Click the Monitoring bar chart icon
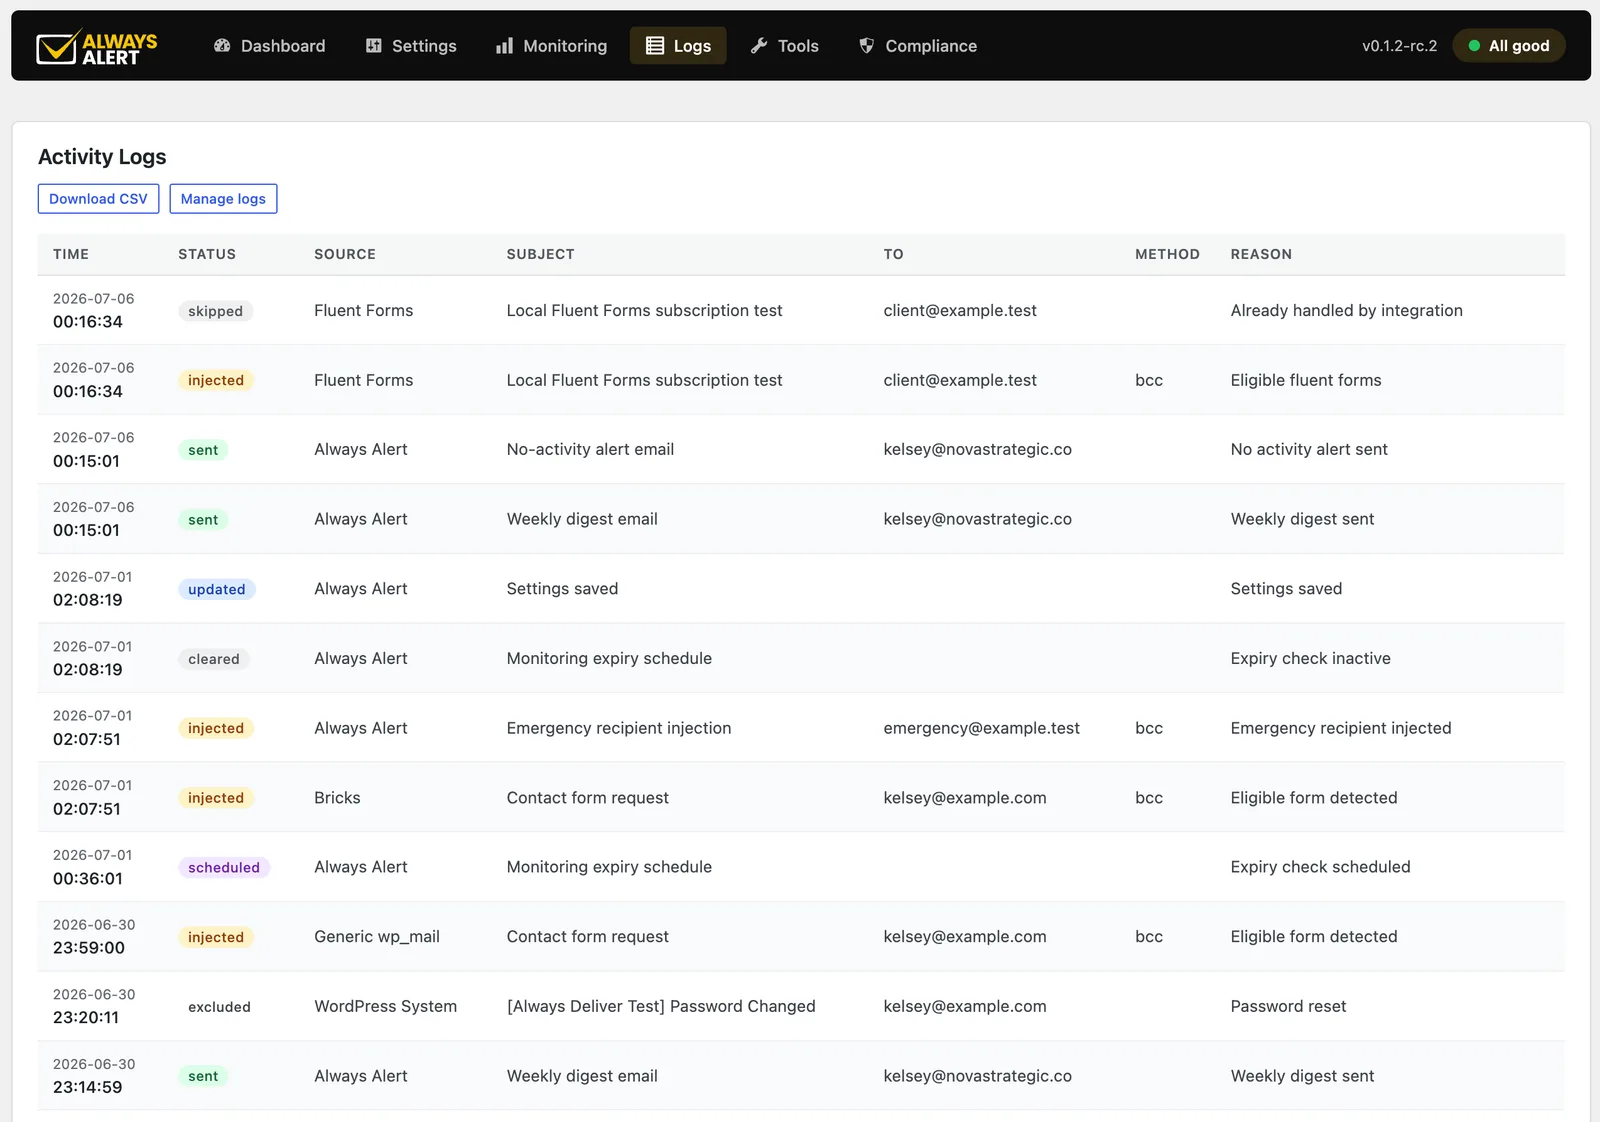1600x1122 pixels. (505, 46)
